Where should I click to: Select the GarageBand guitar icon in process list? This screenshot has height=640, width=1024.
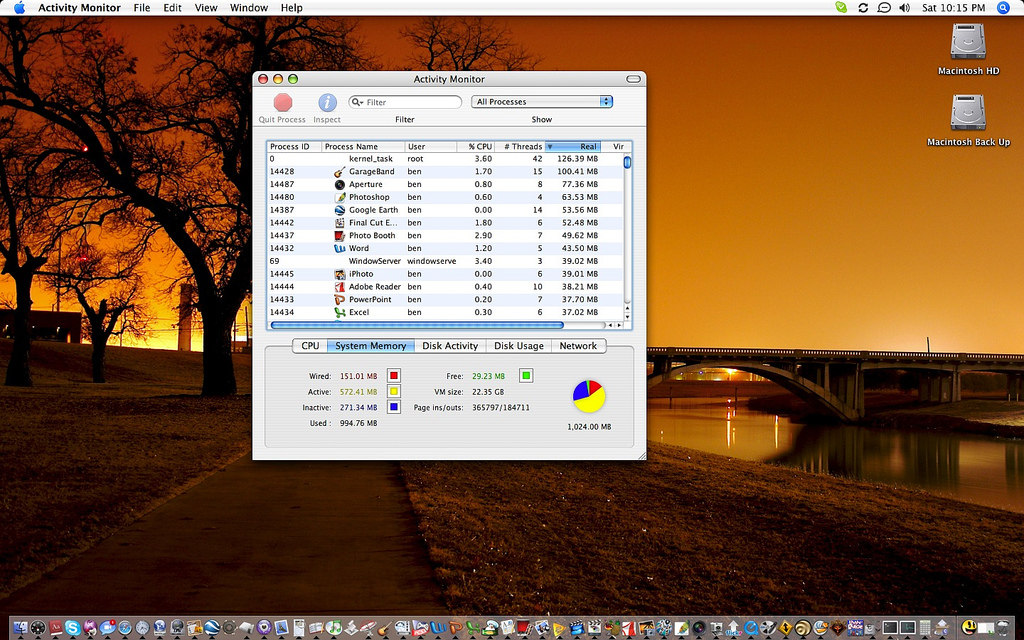340,172
